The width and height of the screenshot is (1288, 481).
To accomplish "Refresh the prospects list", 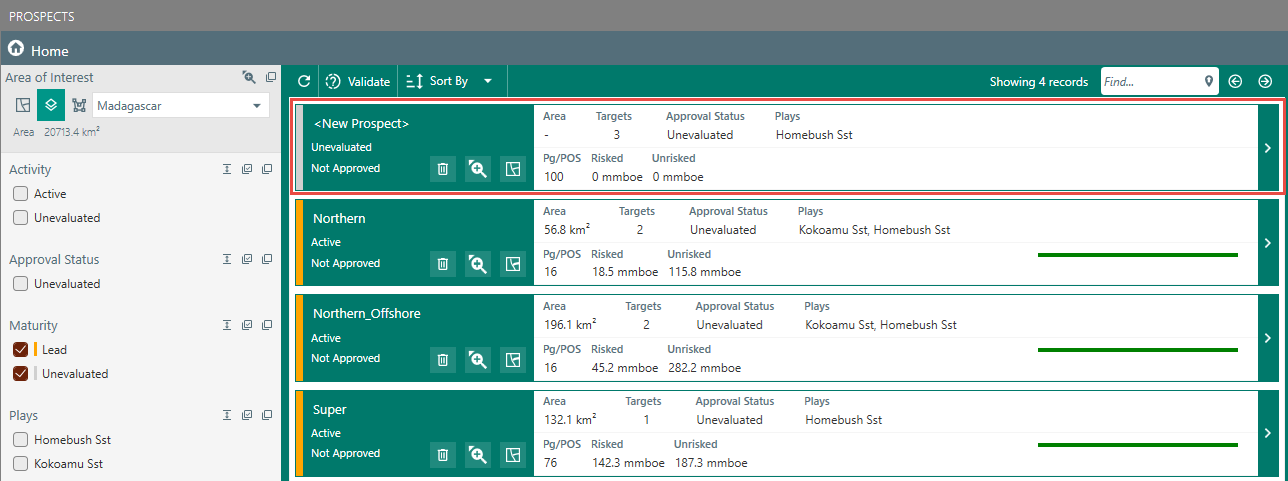I will coord(304,81).
